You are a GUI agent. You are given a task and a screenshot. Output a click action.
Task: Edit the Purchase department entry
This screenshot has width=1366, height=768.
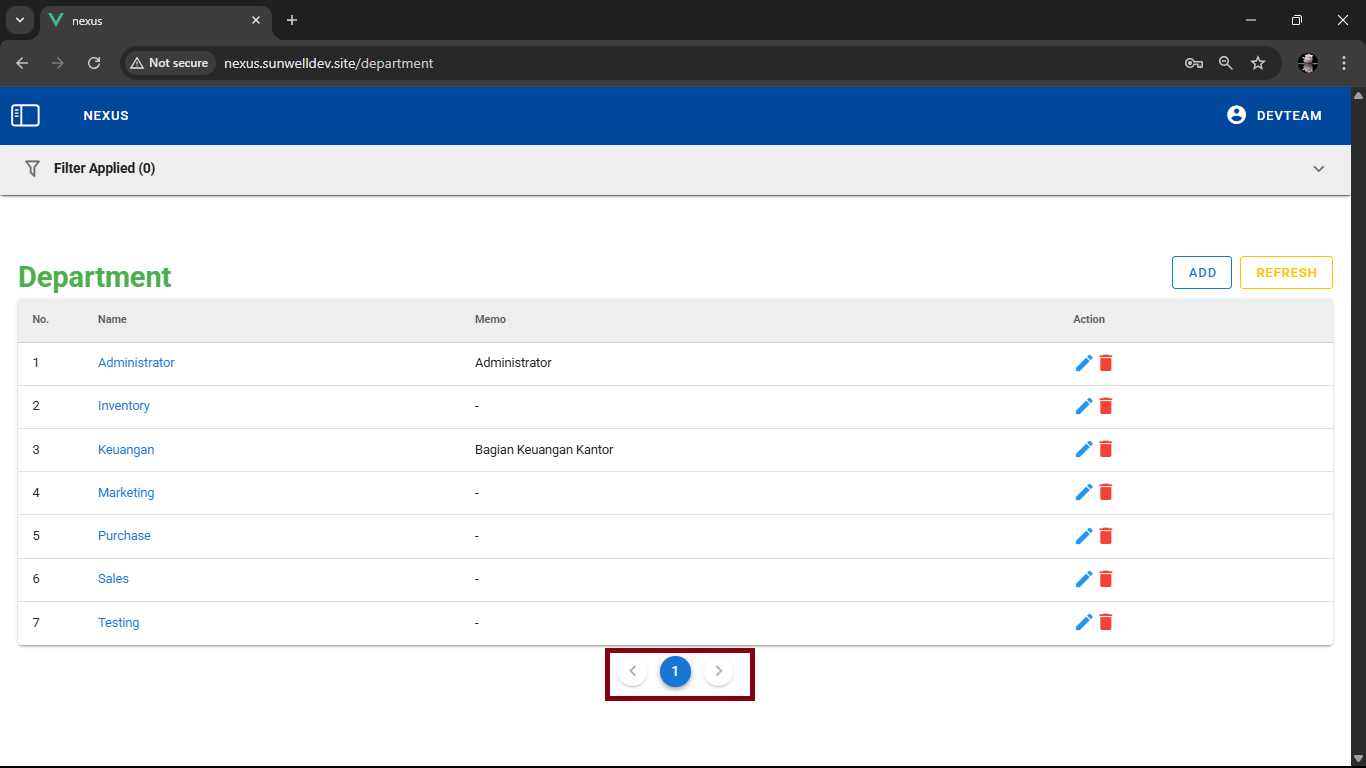click(1083, 536)
